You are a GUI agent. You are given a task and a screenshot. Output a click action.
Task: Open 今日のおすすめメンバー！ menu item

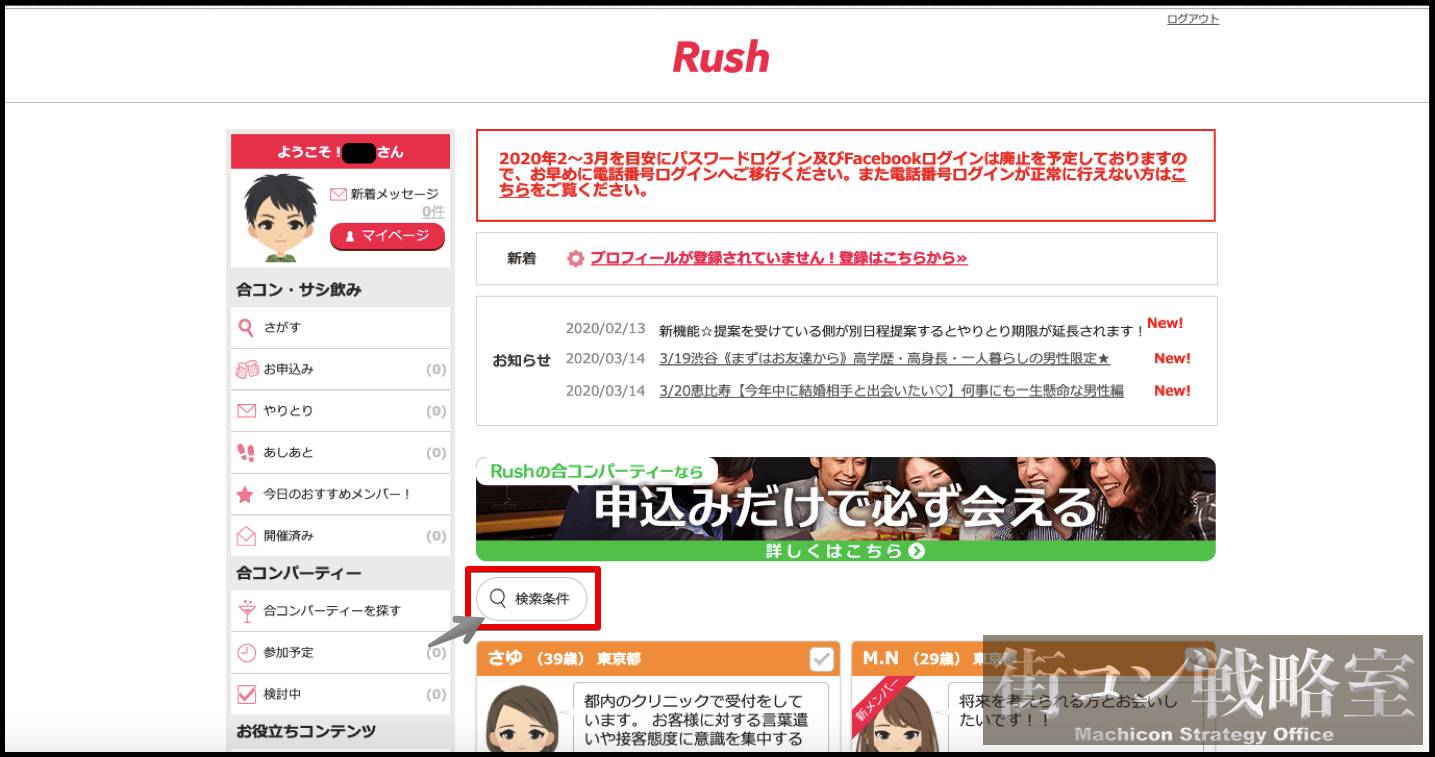[x=340, y=494]
